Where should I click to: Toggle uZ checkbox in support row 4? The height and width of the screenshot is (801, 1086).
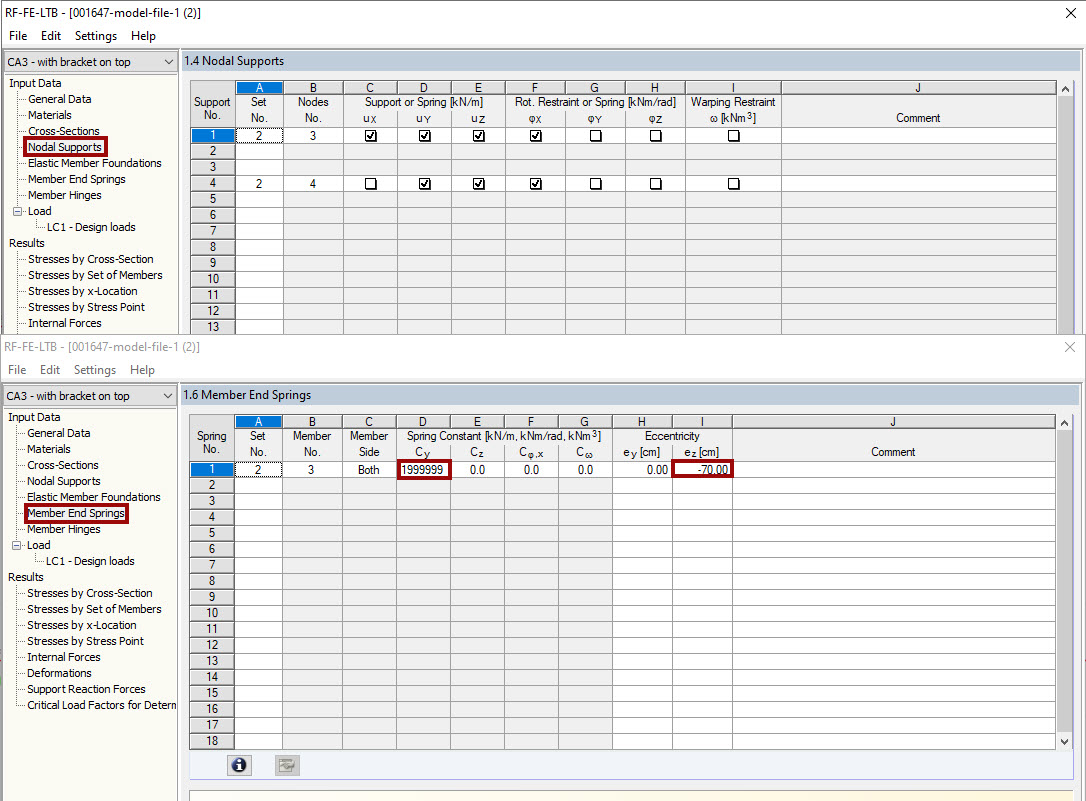(x=479, y=183)
